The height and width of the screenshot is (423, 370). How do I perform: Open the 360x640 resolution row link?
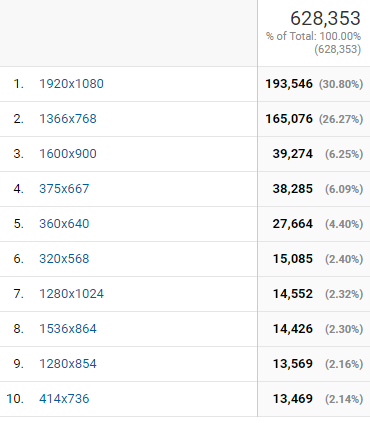tap(64, 224)
